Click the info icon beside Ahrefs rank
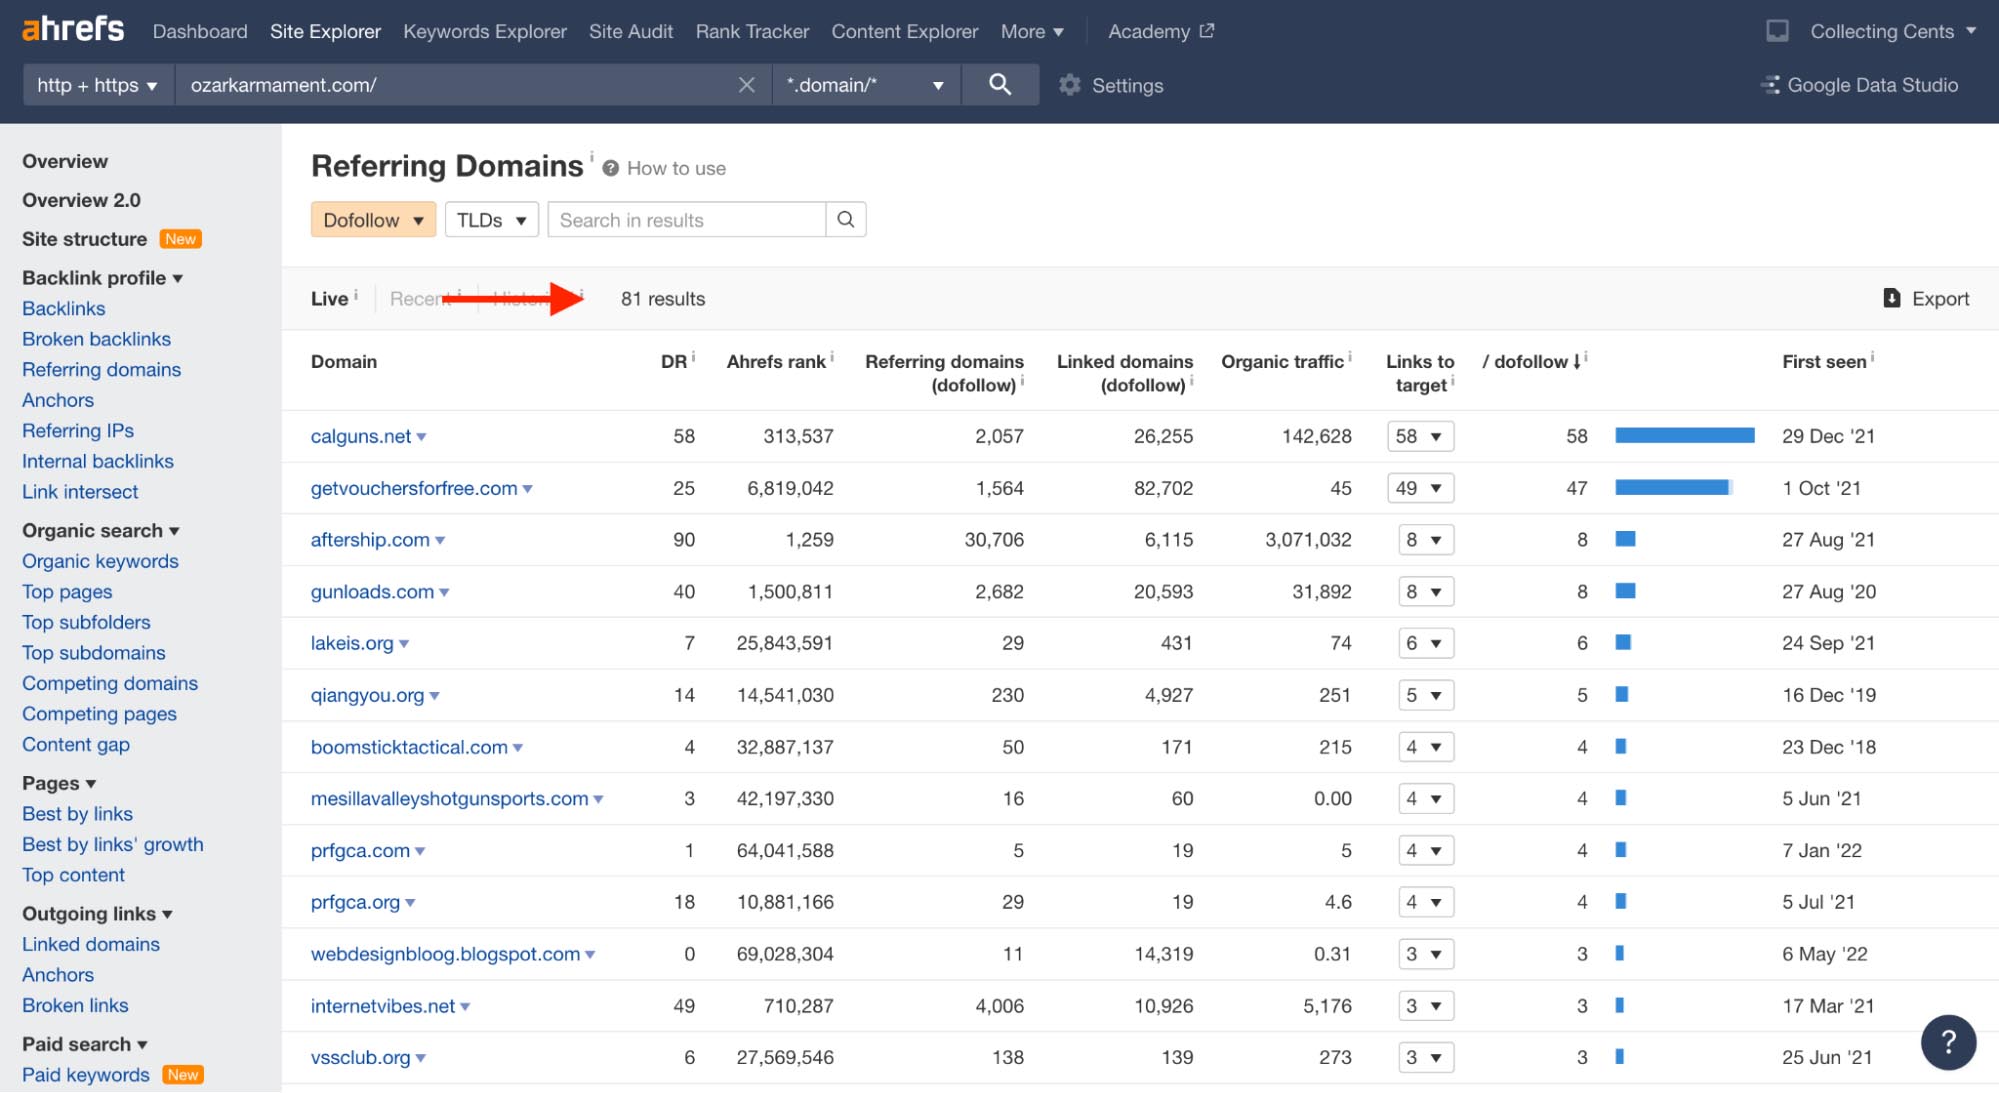1999x1093 pixels. point(832,356)
